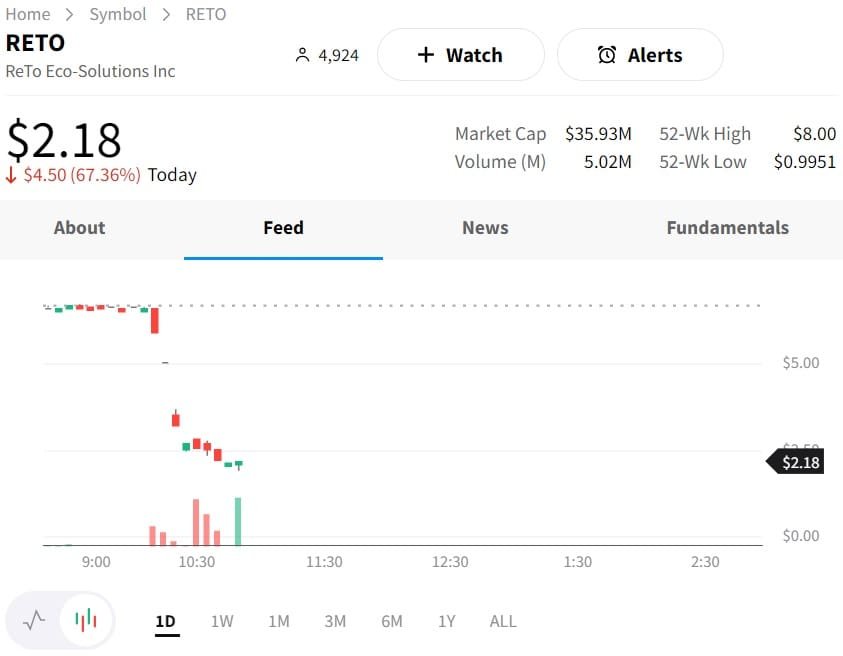Image resolution: width=843 pixels, height=656 pixels.
Task: Select the 1M time range
Action: (x=279, y=621)
